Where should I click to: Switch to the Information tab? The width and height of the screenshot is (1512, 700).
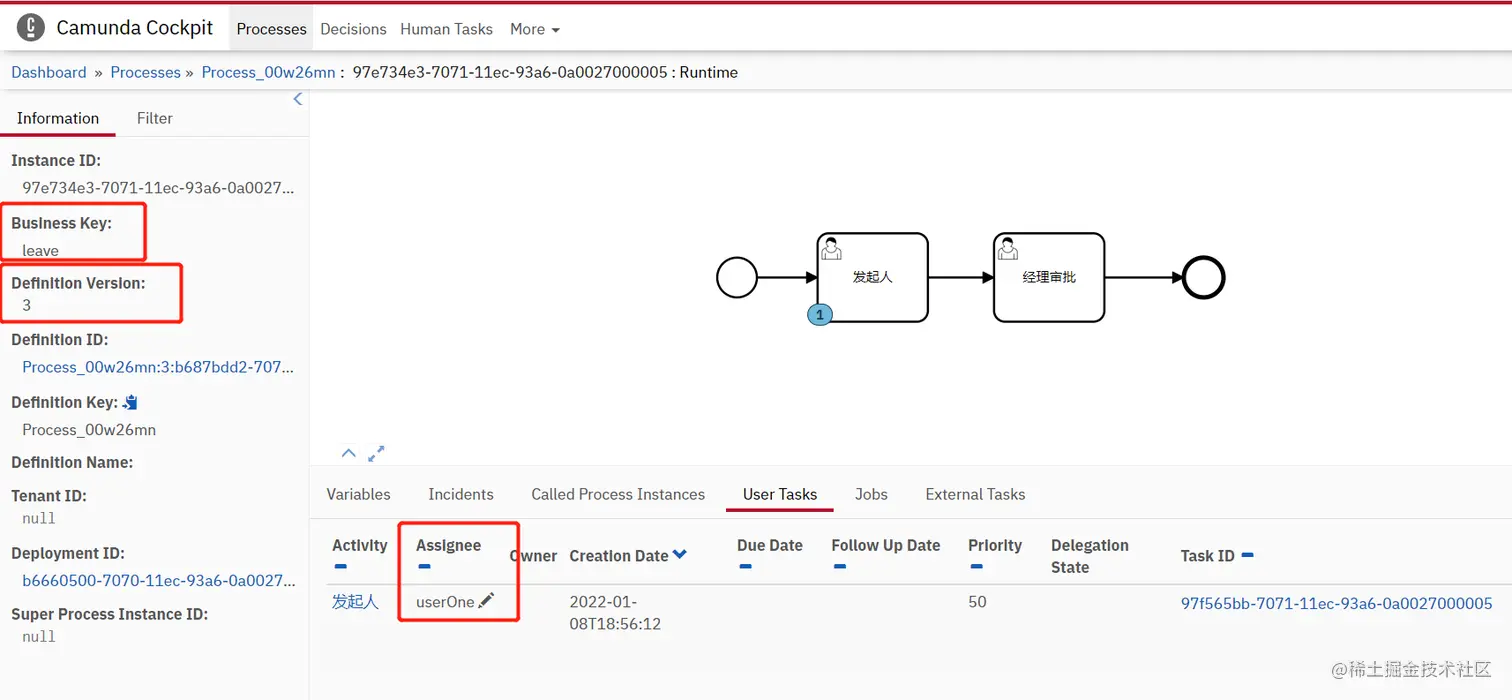[x=58, y=118]
